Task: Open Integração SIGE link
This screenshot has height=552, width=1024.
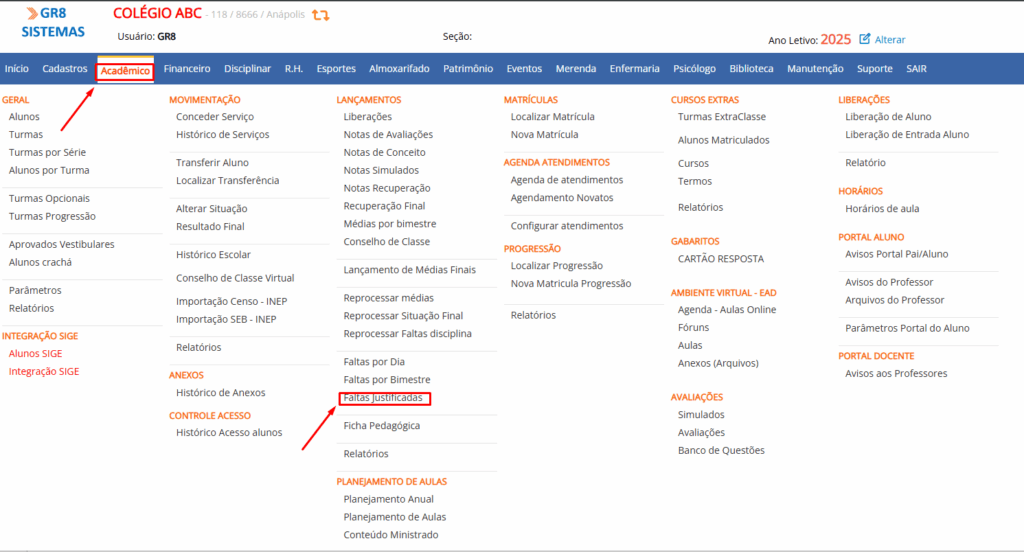Action: (x=44, y=372)
